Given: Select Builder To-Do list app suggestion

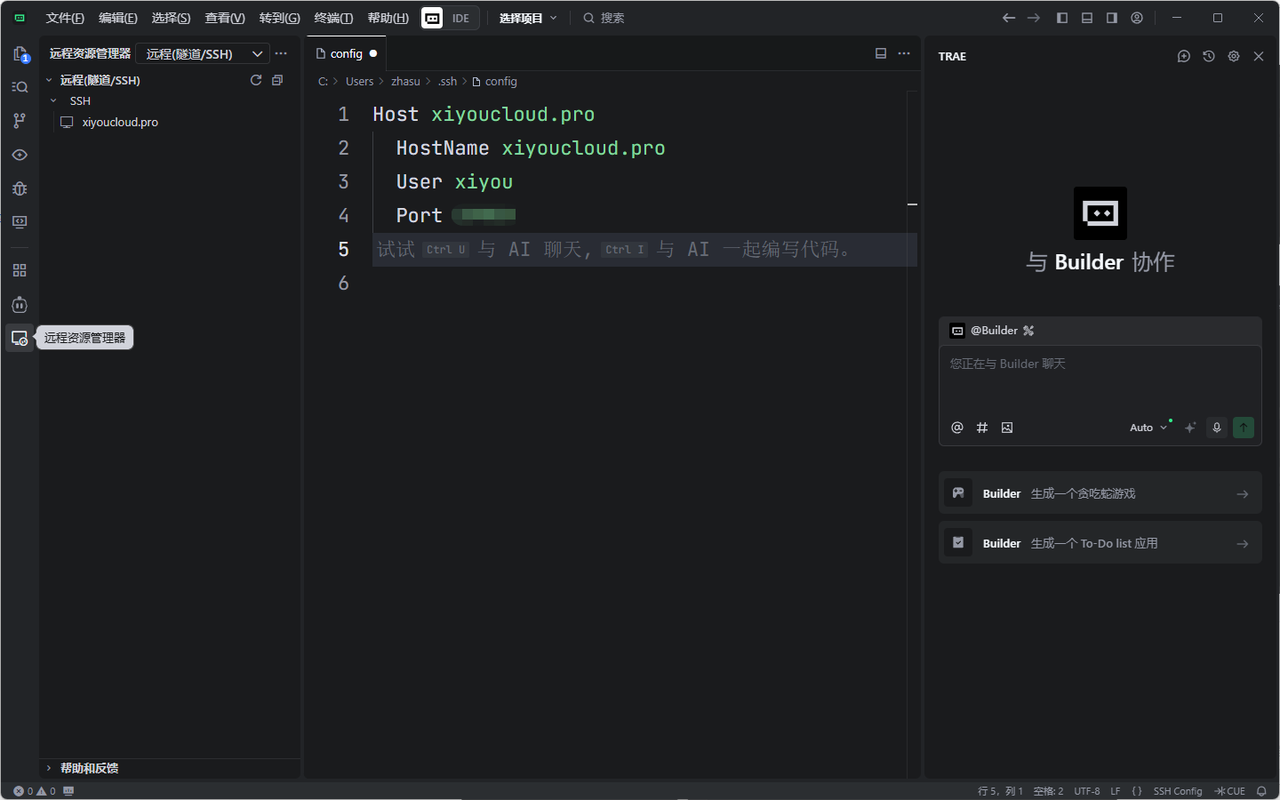Looking at the screenshot, I should [x=1100, y=543].
